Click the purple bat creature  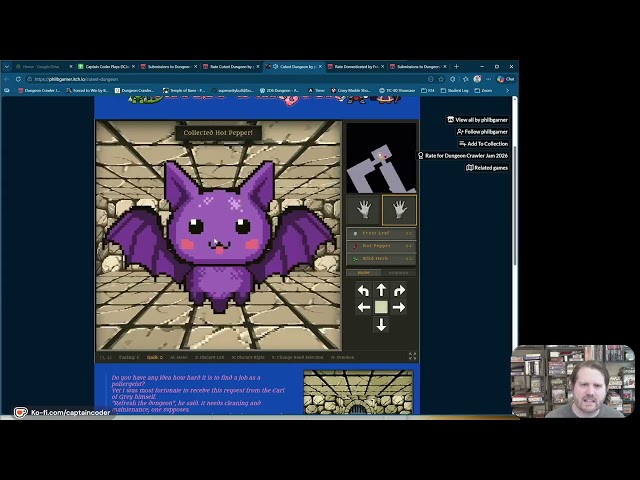tap(220, 235)
